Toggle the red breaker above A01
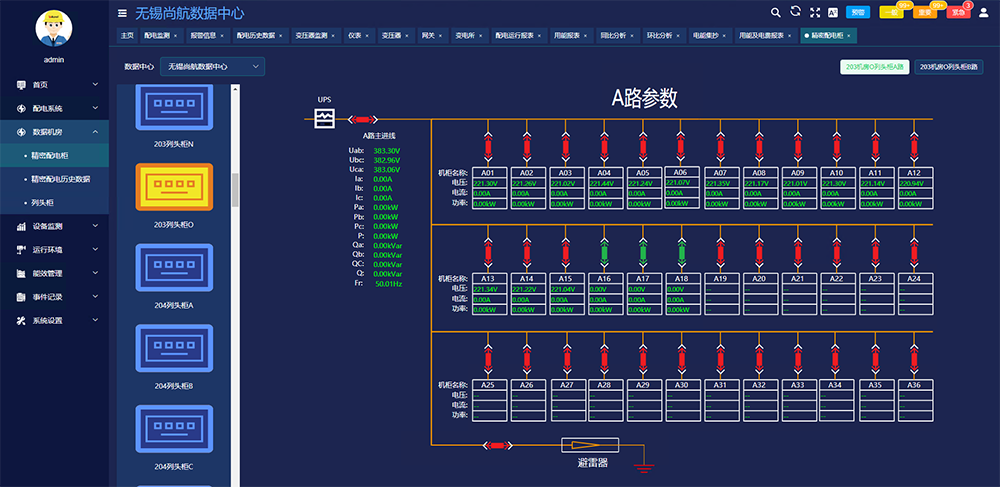The height and width of the screenshot is (487, 1000). point(488,147)
